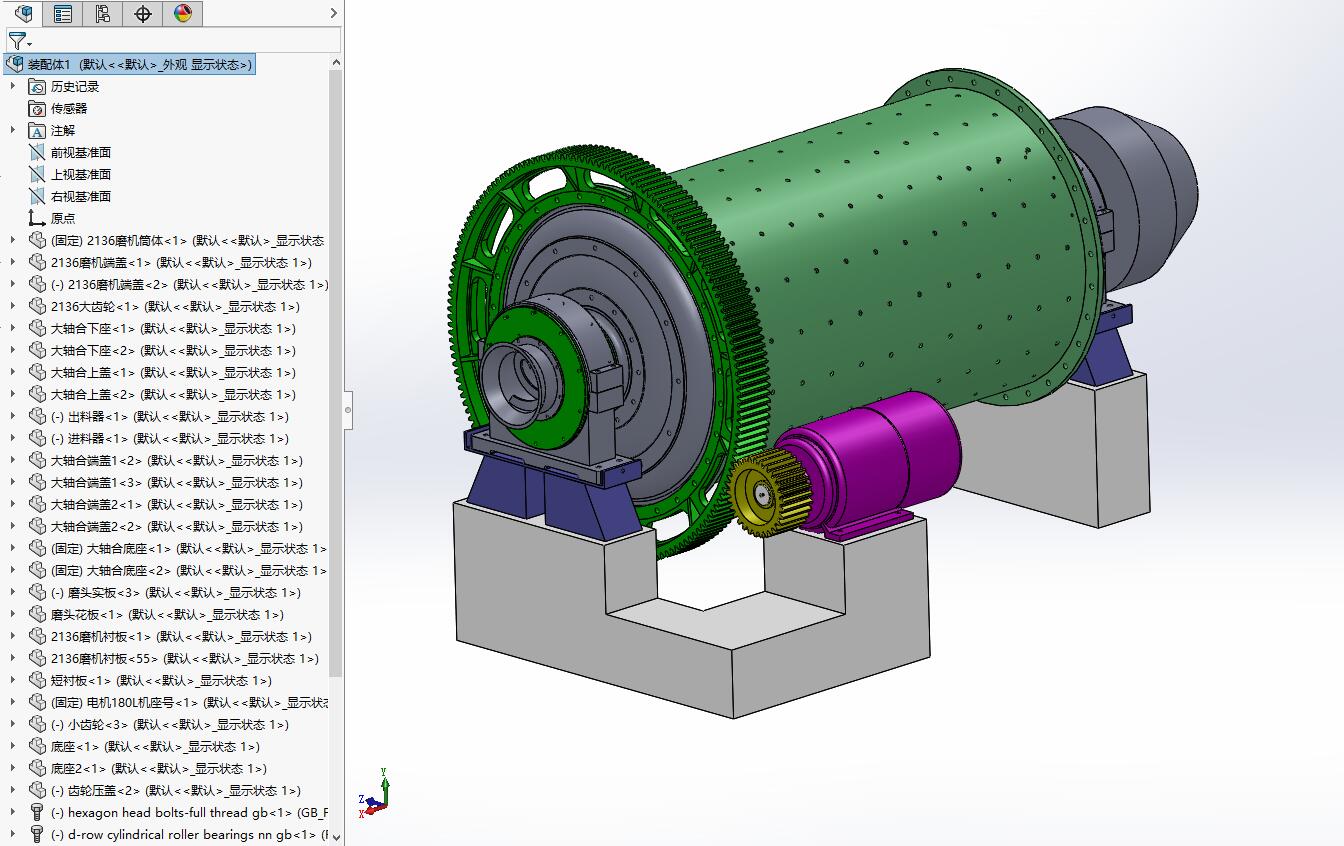1344x846 pixels.
Task: Expand the 历史记录 folder
Action: (x=13, y=86)
